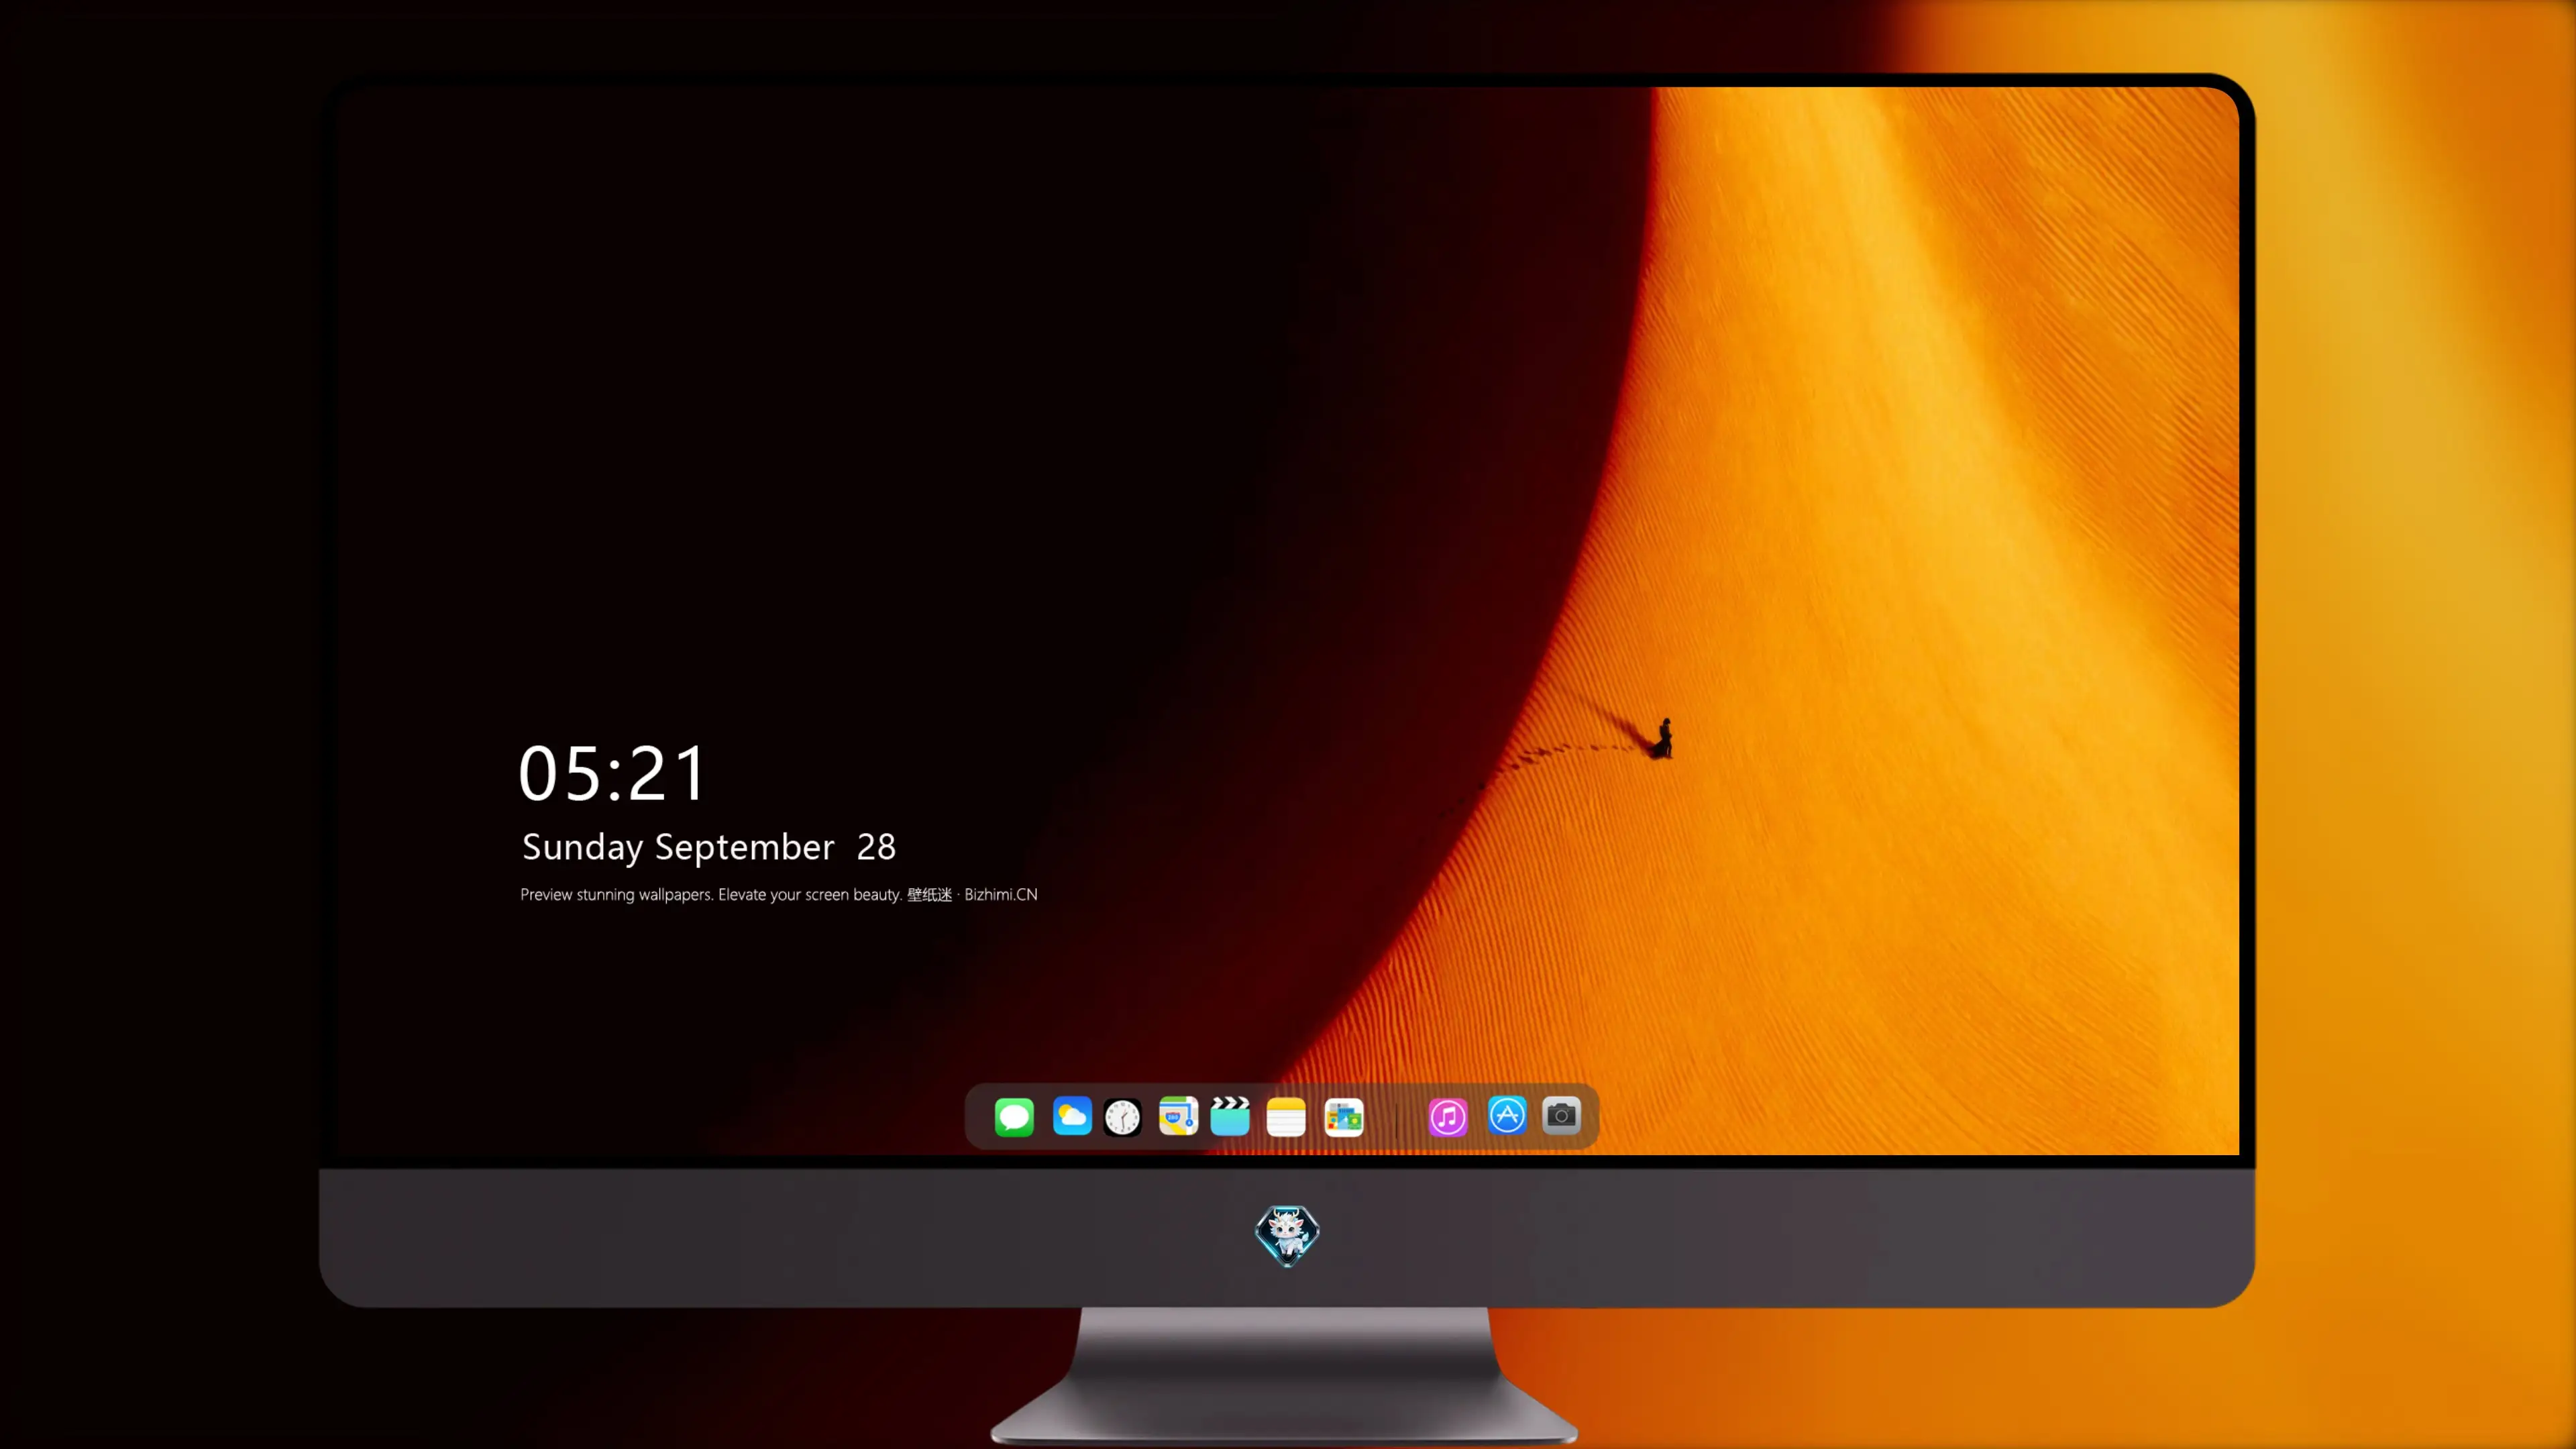Launch the Videos clapperboard app
2576x1449 pixels.
pyautogui.click(x=1230, y=1116)
